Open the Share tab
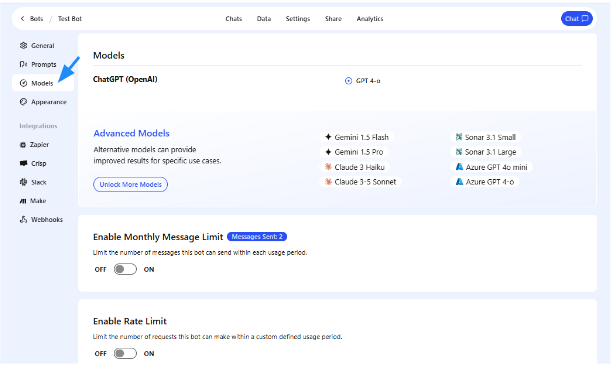 [x=333, y=18]
